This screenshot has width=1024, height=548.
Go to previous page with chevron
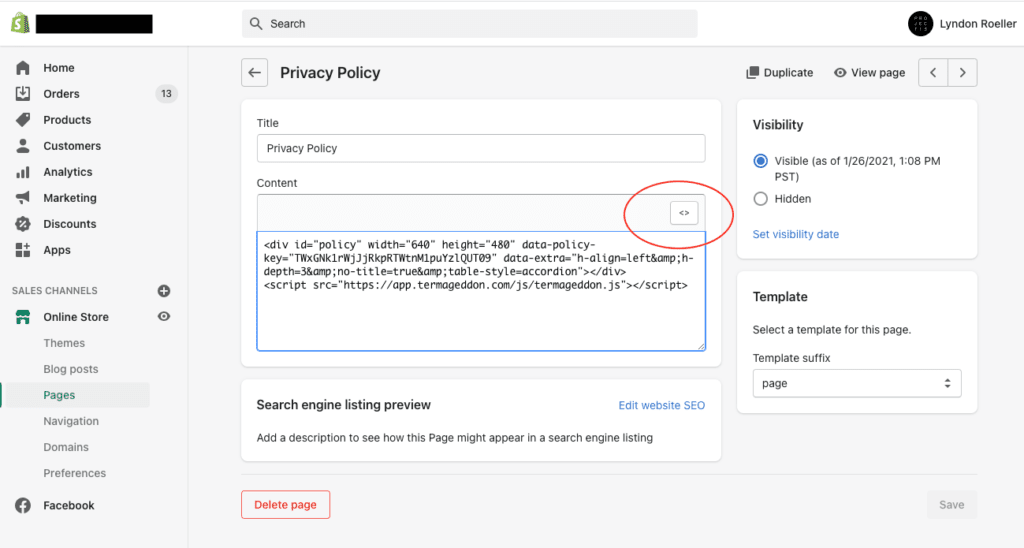[933, 73]
